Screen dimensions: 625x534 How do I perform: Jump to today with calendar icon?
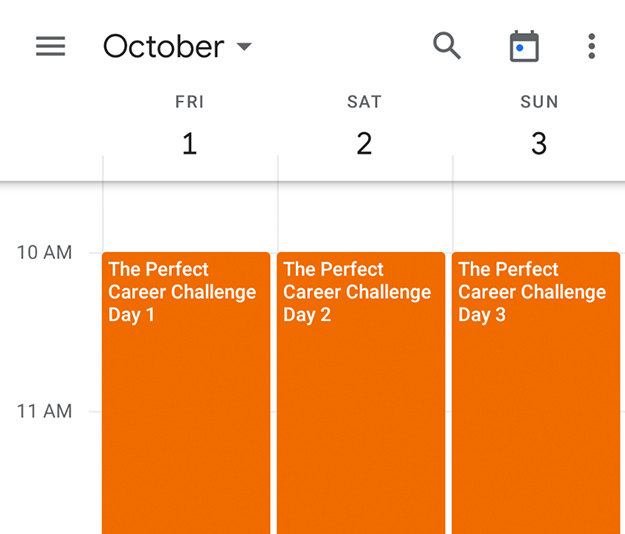pyautogui.click(x=524, y=46)
